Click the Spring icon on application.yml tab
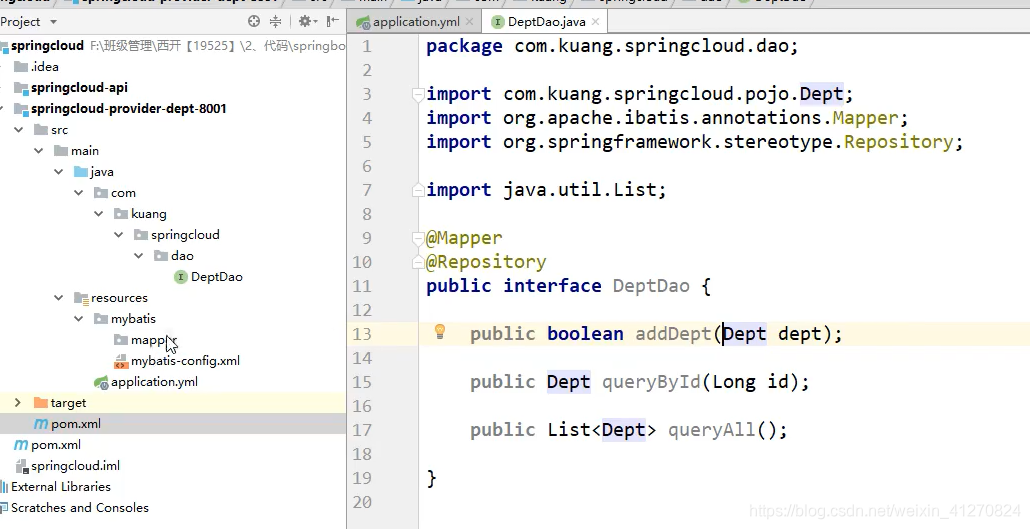The image size is (1030, 529). (363, 22)
